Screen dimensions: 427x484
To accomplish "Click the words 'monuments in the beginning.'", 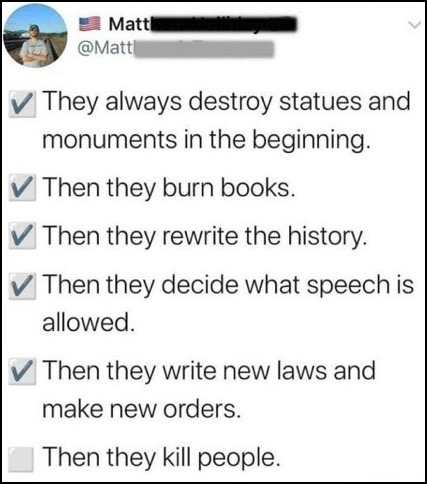I will click(206, 140).
